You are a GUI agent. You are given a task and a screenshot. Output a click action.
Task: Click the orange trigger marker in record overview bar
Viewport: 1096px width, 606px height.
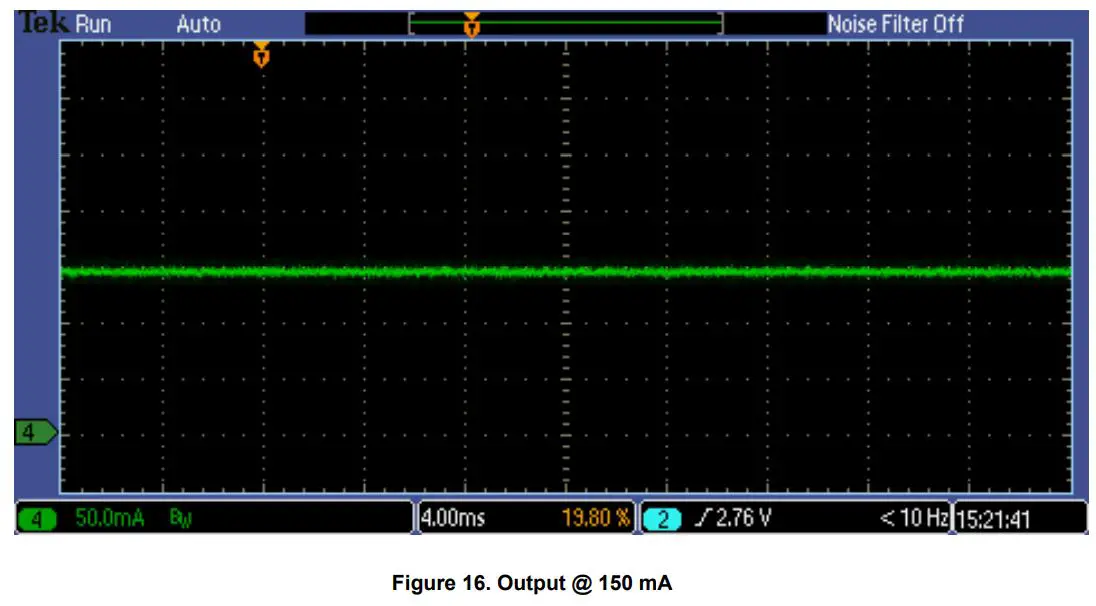coord(472,24)
